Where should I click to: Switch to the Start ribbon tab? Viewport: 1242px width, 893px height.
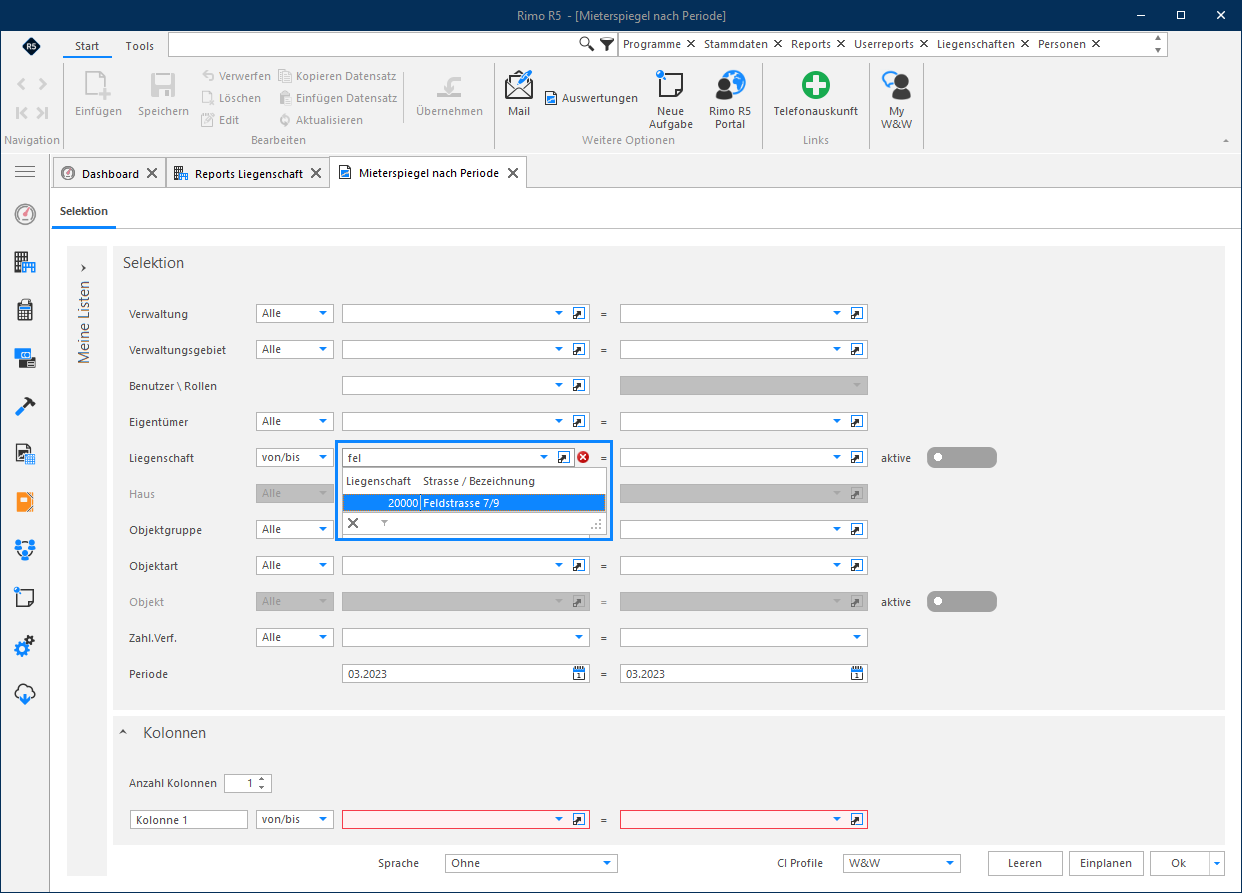[87, 46]
